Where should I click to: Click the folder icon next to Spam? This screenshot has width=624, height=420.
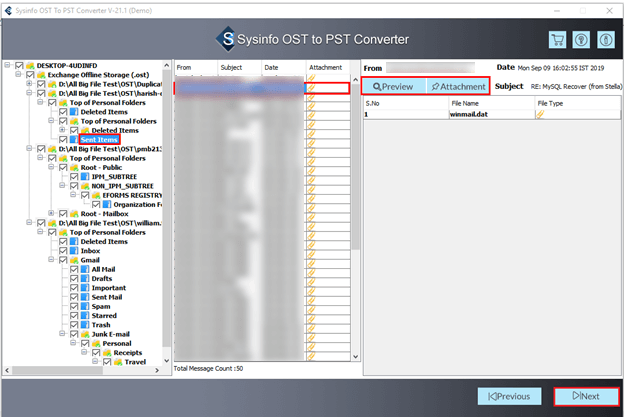[x=85, y=307]
